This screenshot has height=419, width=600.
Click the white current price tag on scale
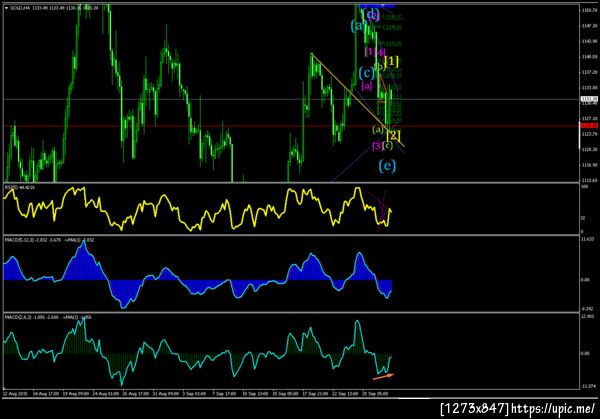(x=589, y=99)
